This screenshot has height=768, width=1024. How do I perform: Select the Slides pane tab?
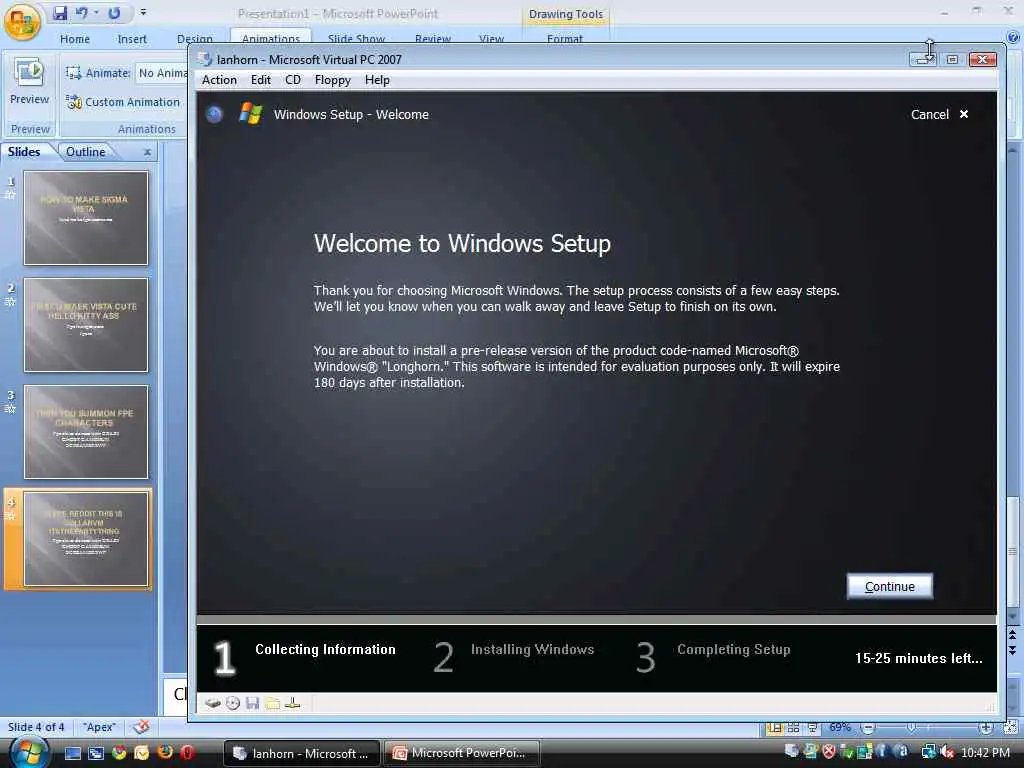click(24, 152)
